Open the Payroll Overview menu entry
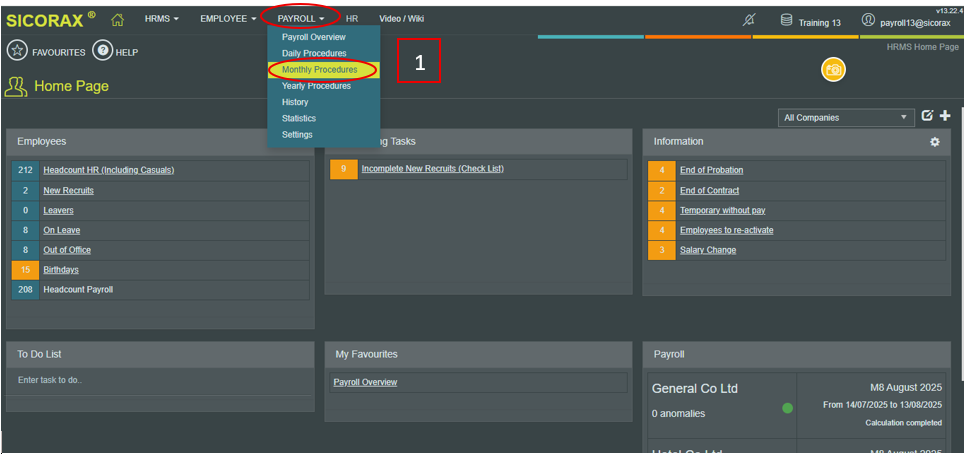 [x=313, y=37]
